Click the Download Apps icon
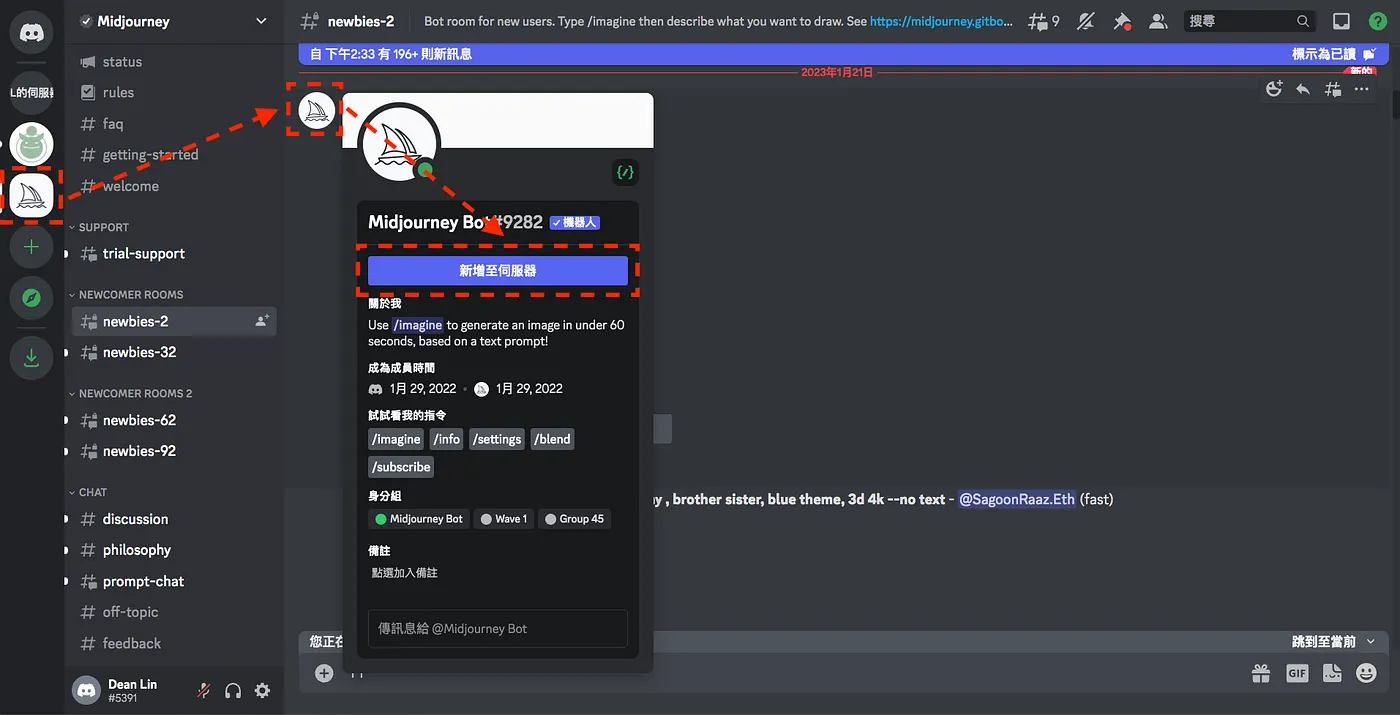Viewport: 1400px width, 715px height. coord(31,358)
